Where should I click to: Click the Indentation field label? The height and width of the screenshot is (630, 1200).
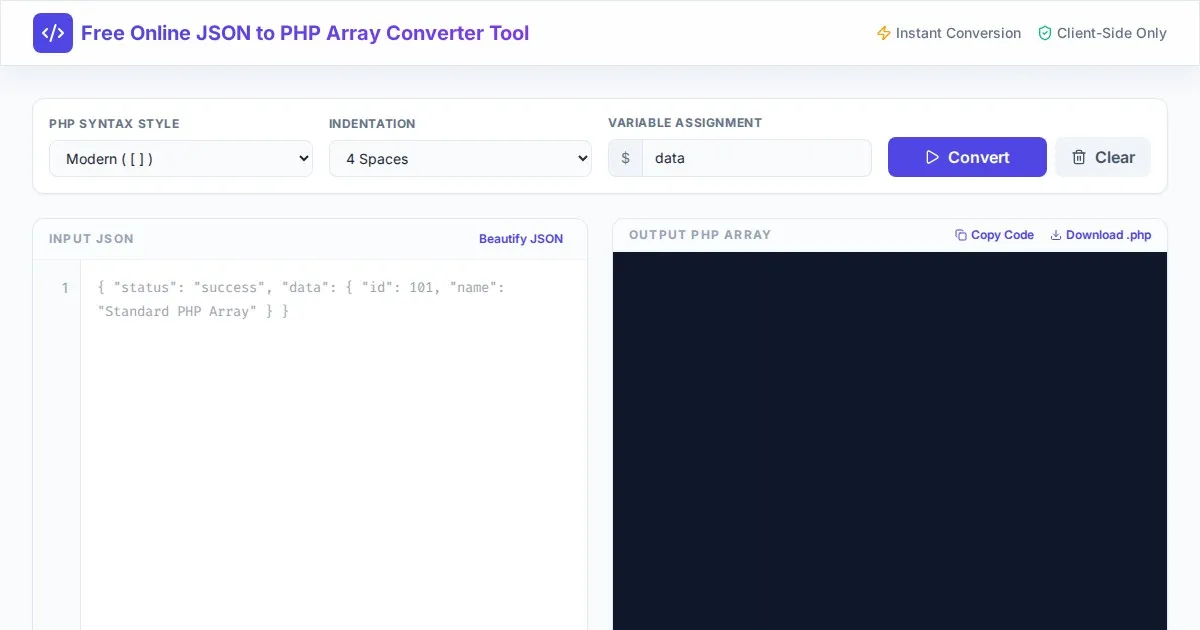372,124
